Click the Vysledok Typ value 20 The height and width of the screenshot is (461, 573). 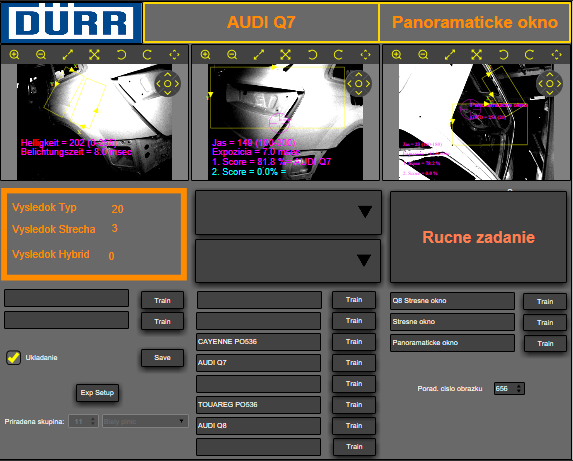(117, 209)
